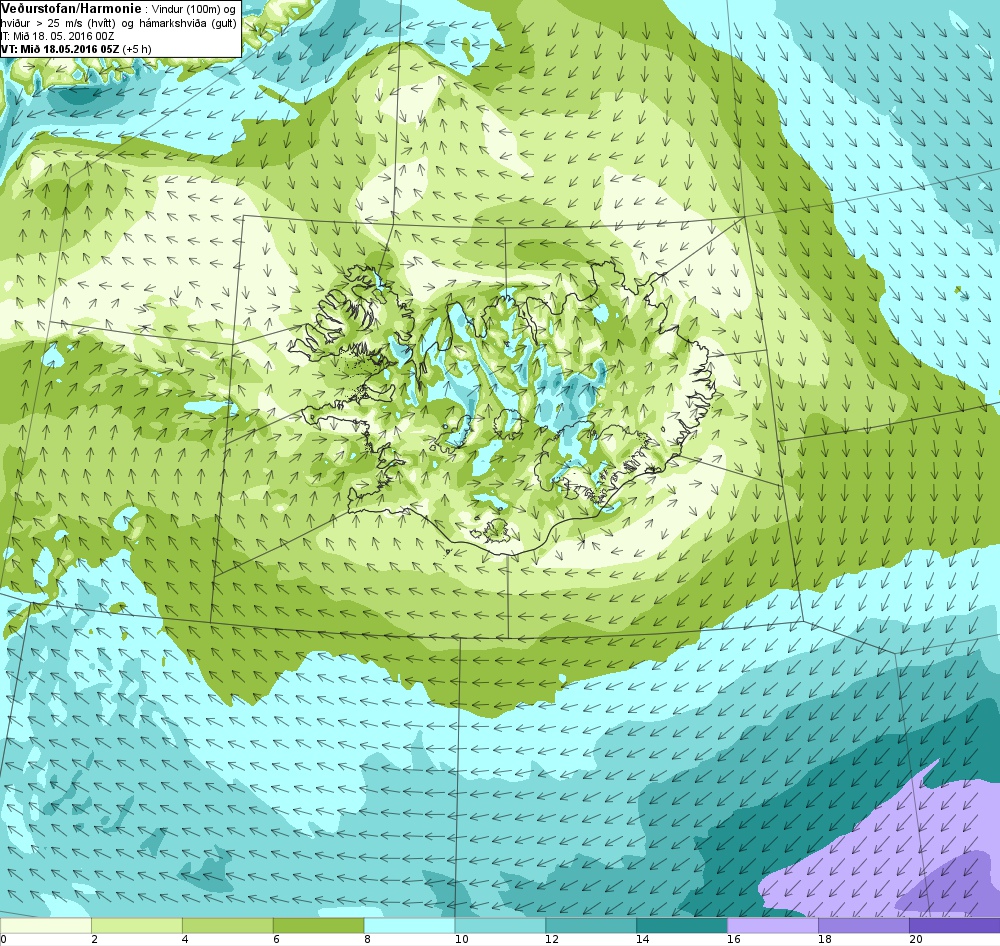Screen dimensions: 1000x946
Task: Click legend scale label '16'
Action: coord(734,939)
